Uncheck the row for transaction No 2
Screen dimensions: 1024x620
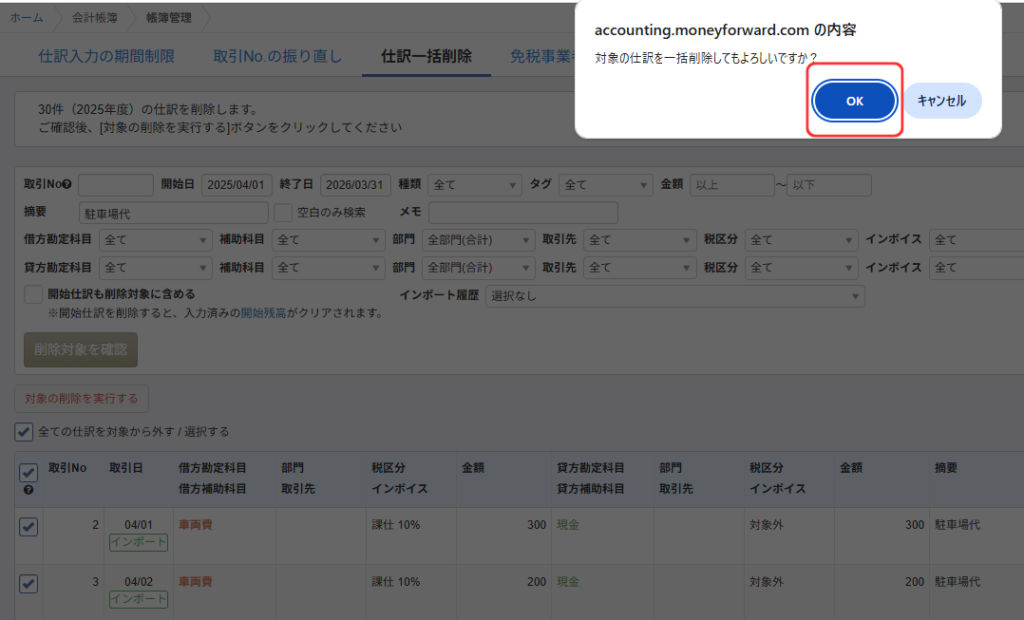(29, 527)
